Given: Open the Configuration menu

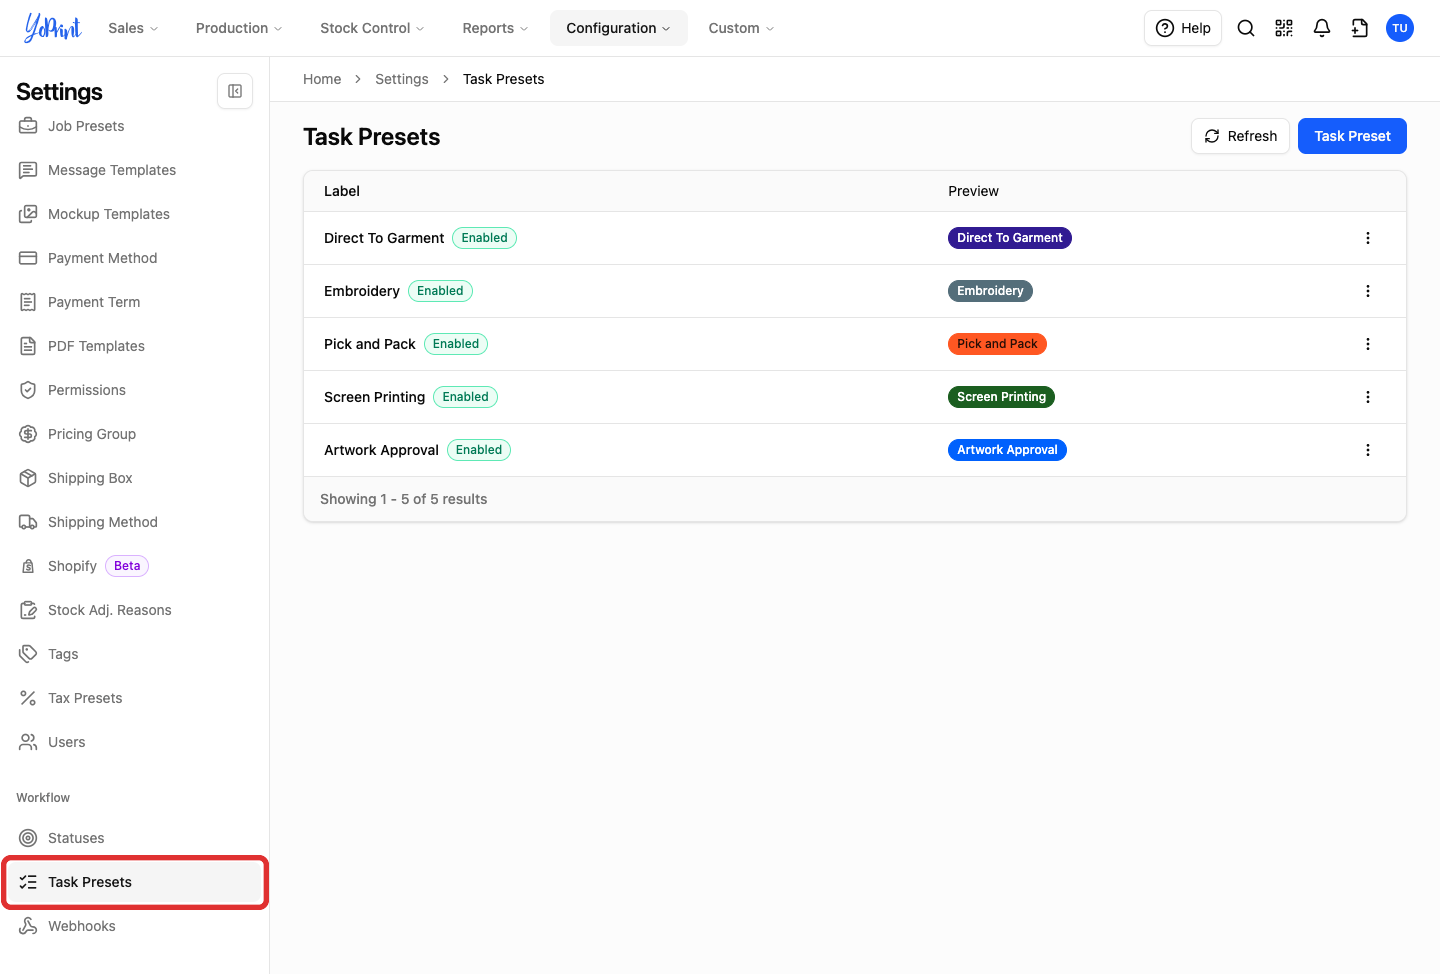Looking at the screenshot, I should tap(618, 28).
